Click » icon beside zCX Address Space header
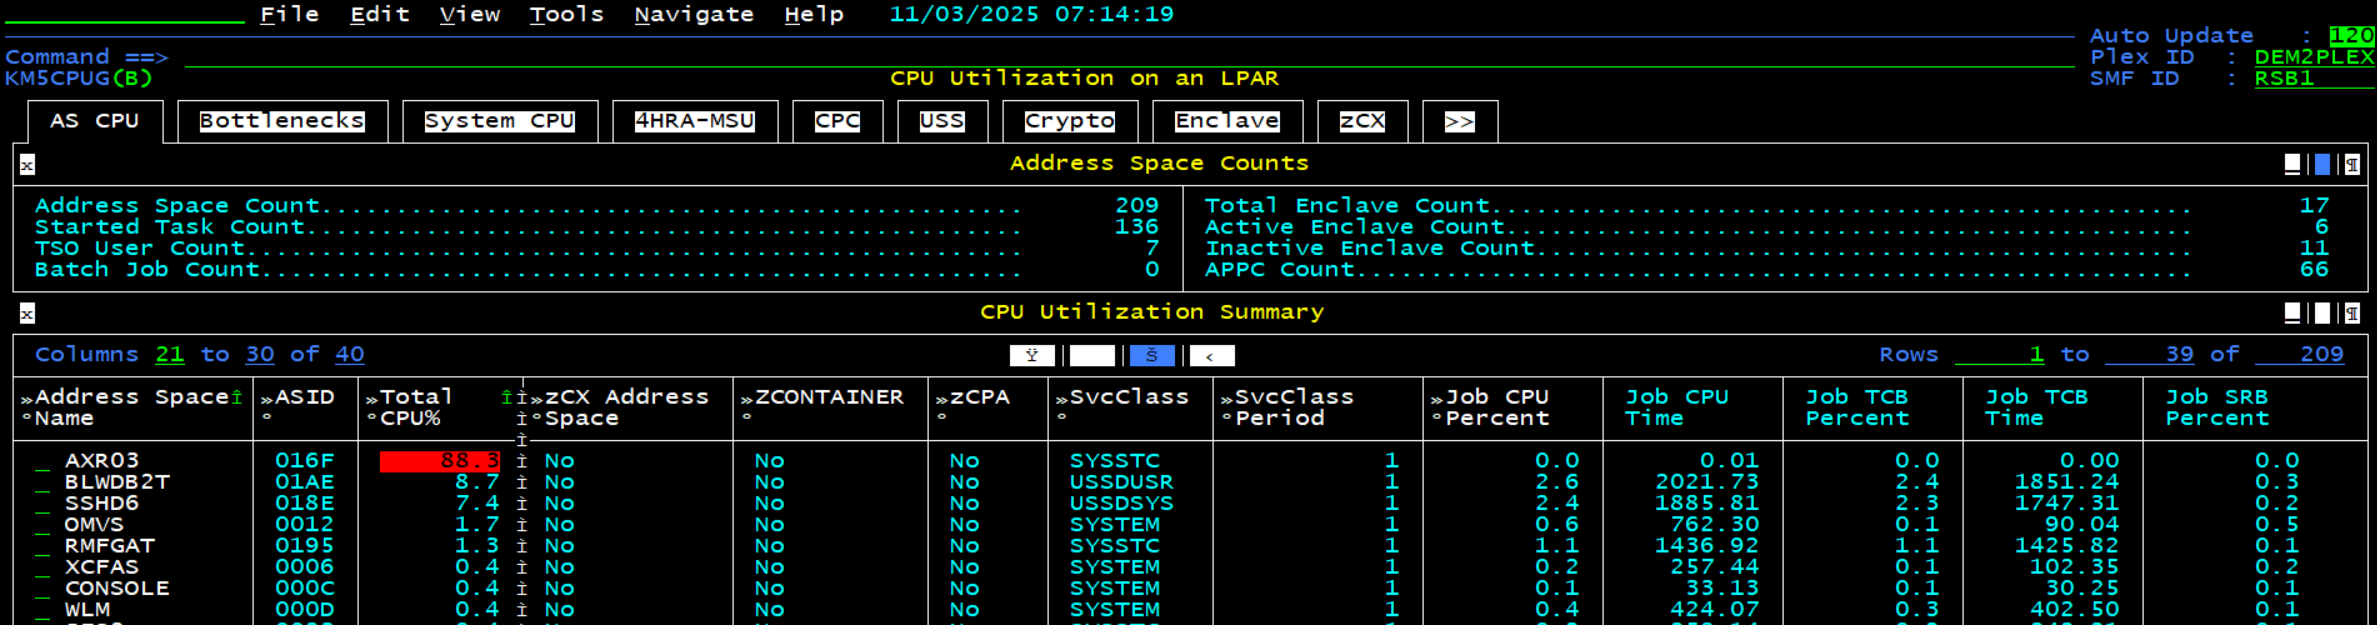Screen dimensions: 2377x625 point(537,399)
